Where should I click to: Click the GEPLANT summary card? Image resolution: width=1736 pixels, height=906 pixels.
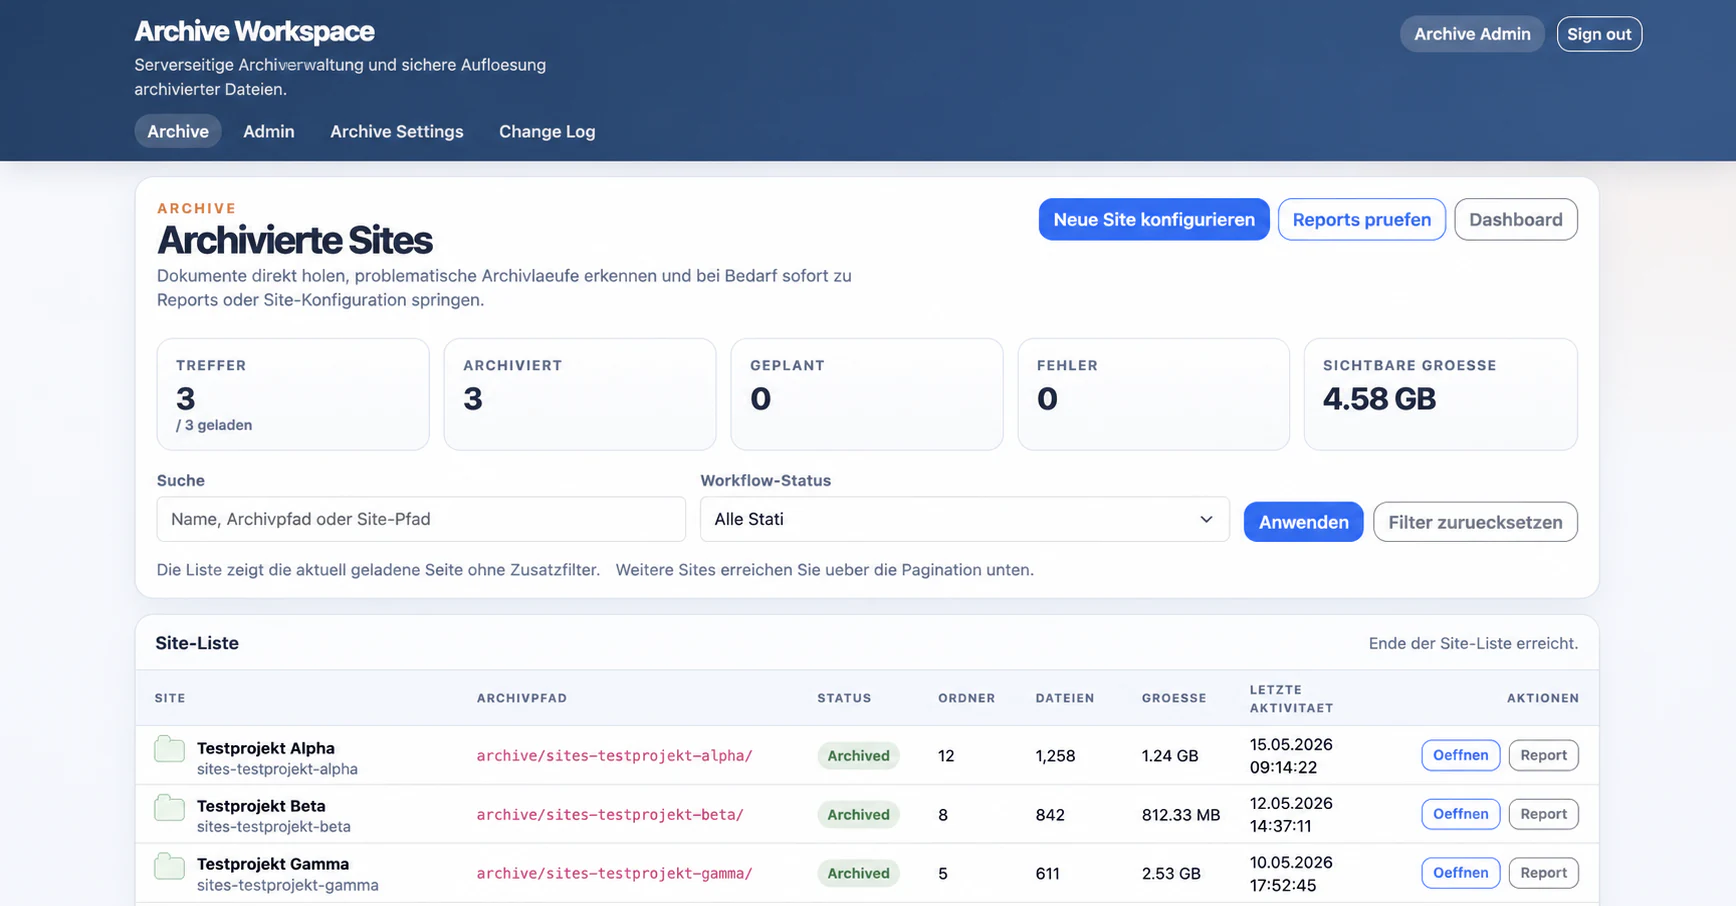(867, 394)
